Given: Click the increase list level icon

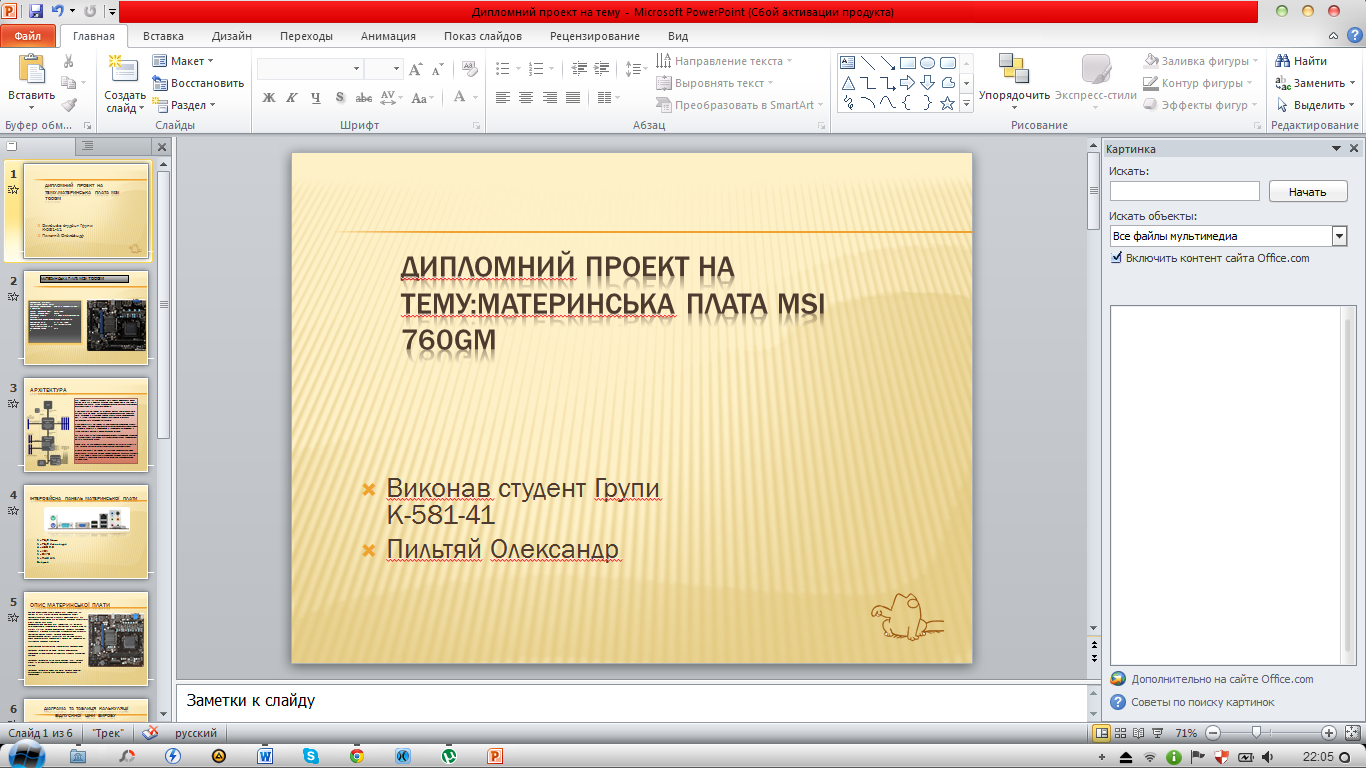Looking at the screenshot, I should point(601,69).
